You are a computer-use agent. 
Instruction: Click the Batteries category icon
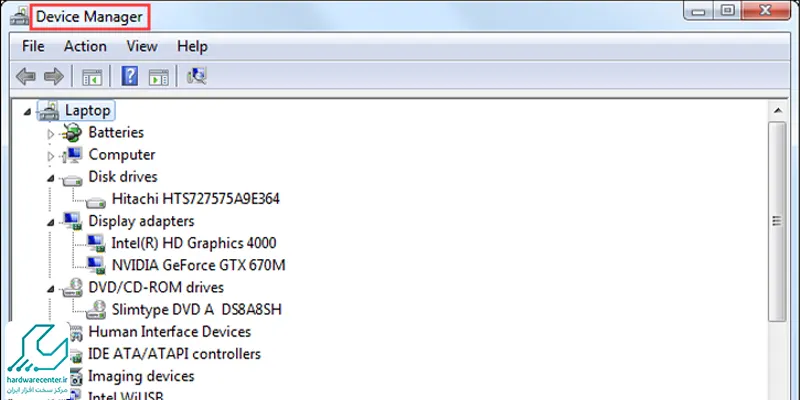(71, 133)
